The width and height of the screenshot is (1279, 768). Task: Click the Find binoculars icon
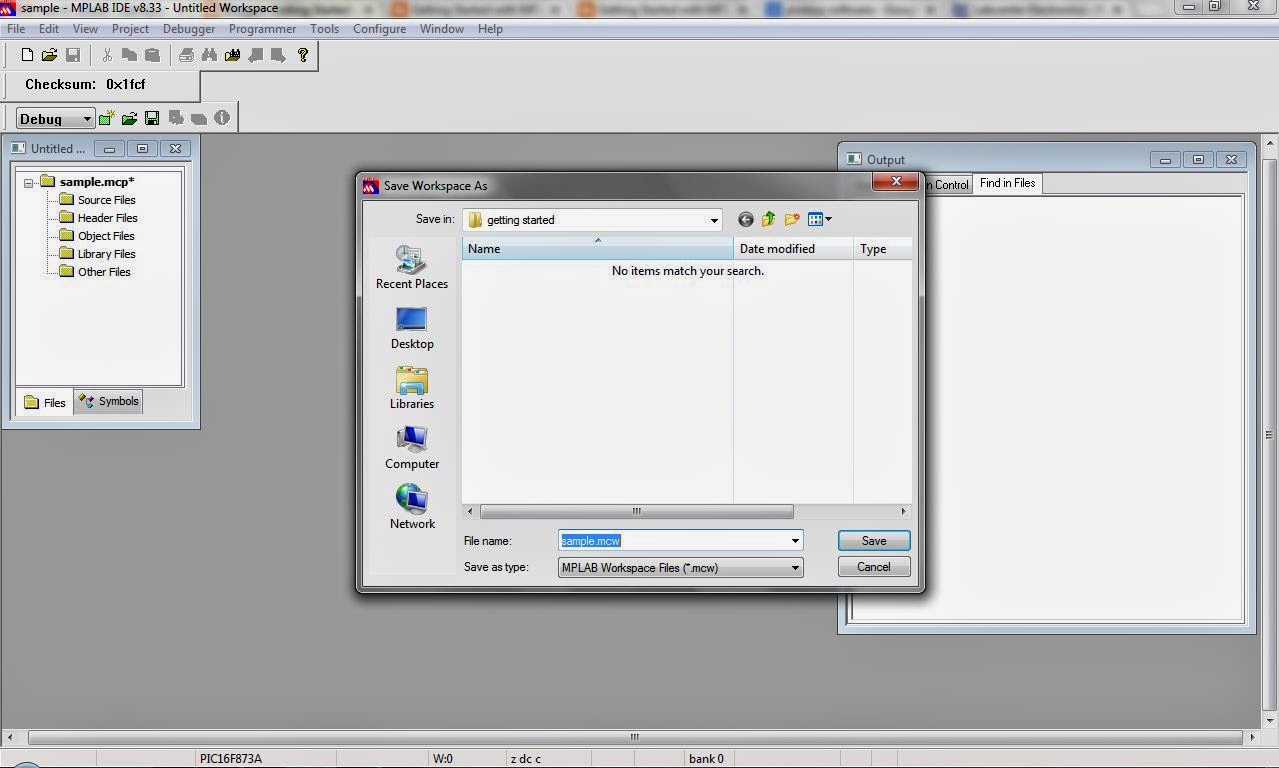point(209,56)
